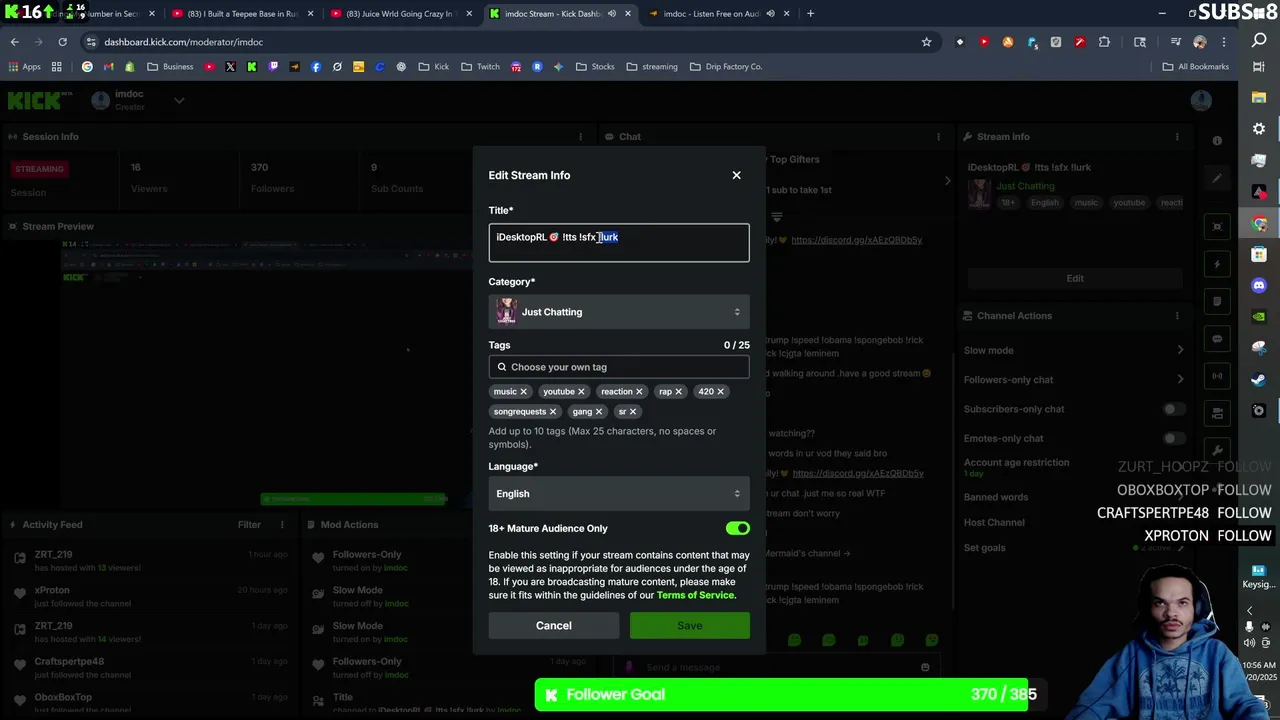Open the Twitch bookmark
This screenshot has height=720, width=1280.
tap(481, 67)
